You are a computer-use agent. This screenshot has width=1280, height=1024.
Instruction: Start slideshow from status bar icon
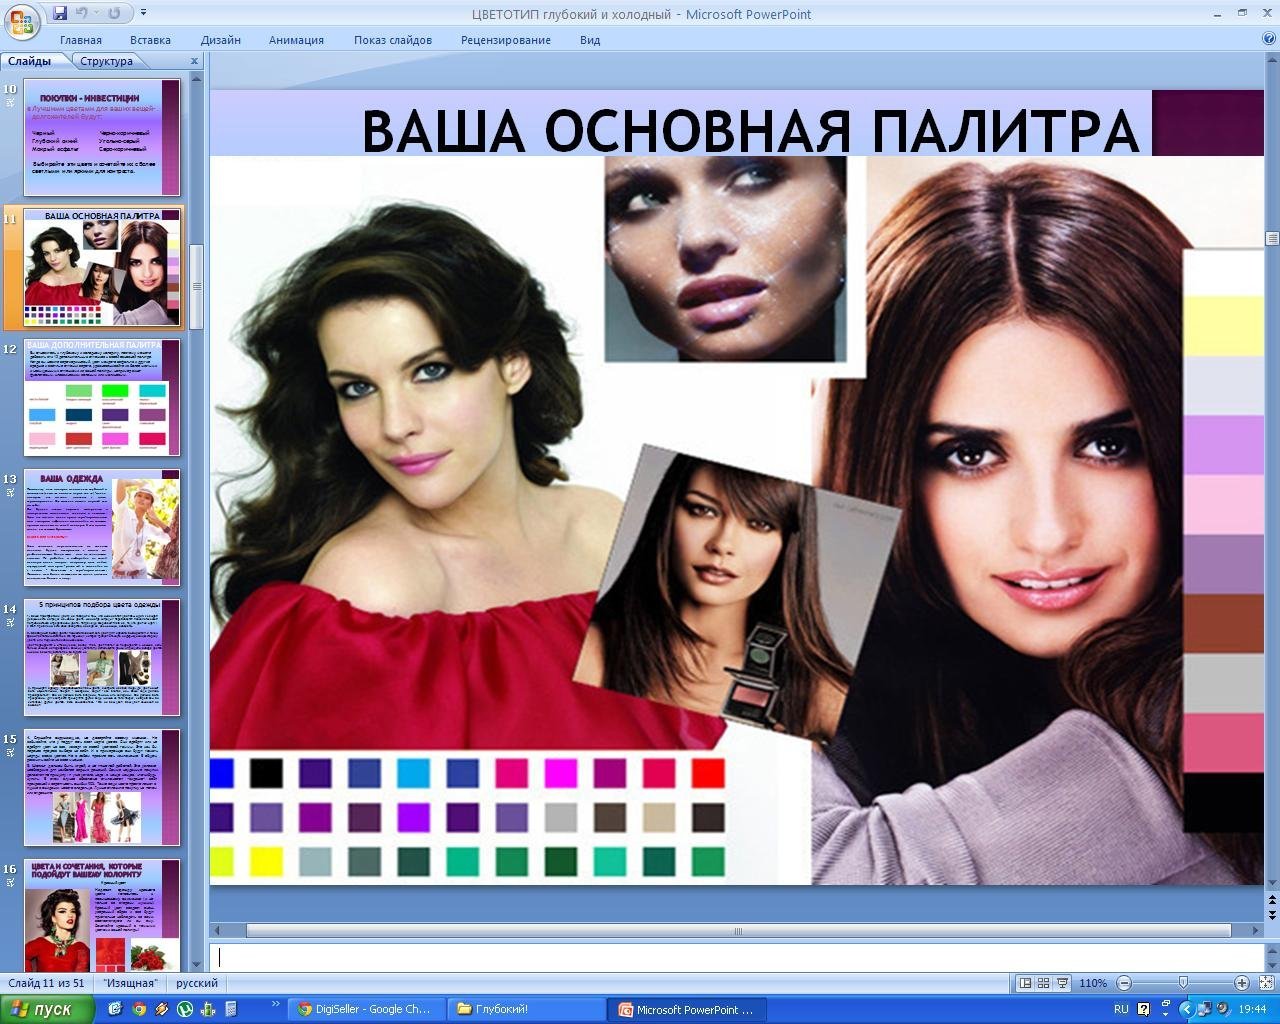[x=1062, y=983]
